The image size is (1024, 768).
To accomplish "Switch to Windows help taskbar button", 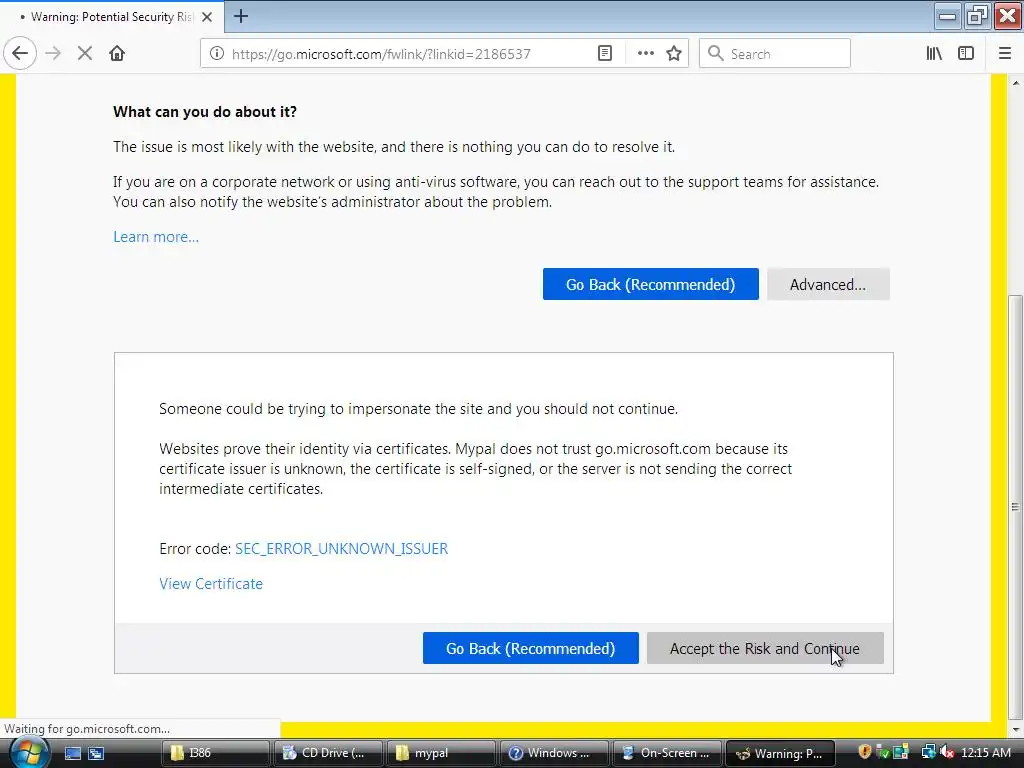I will pos(554,754).
